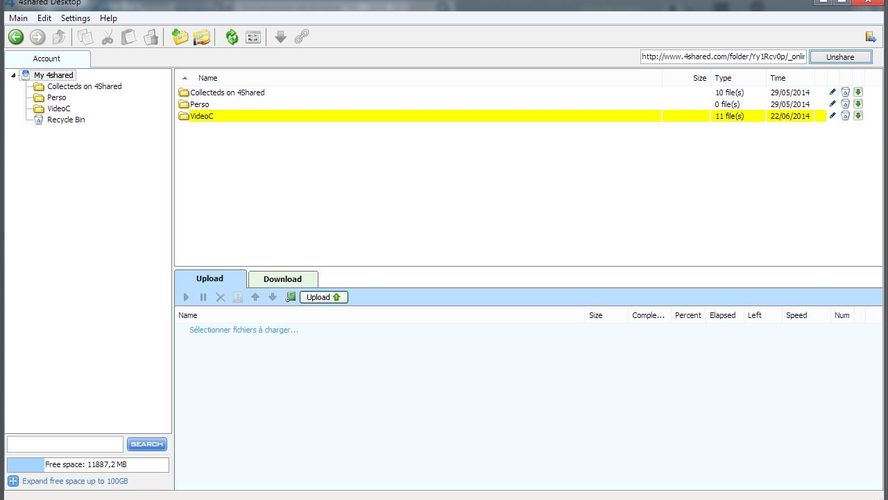Select the Perso folder in the tree
The height and width of the screenshot is (500, 888).
[57, 97]
